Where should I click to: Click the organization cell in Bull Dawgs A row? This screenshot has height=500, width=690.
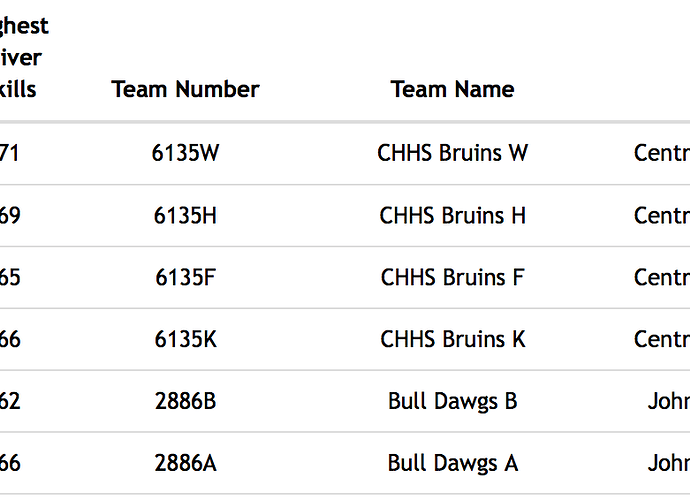tap(668, 463)
